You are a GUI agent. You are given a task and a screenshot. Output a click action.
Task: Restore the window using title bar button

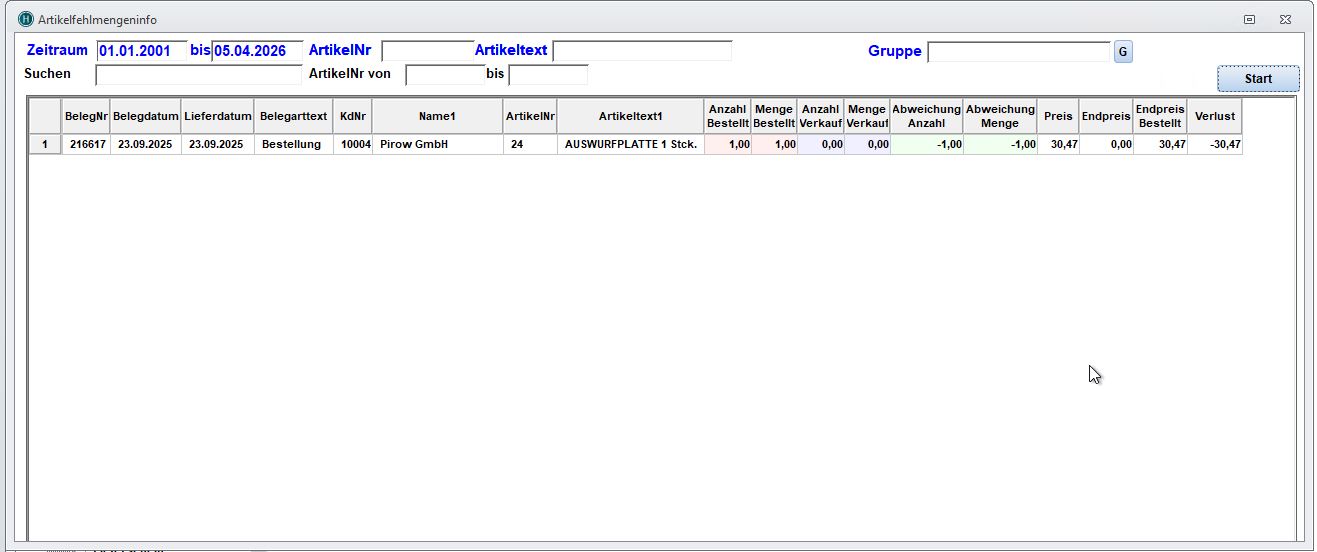click(1249, 19)
